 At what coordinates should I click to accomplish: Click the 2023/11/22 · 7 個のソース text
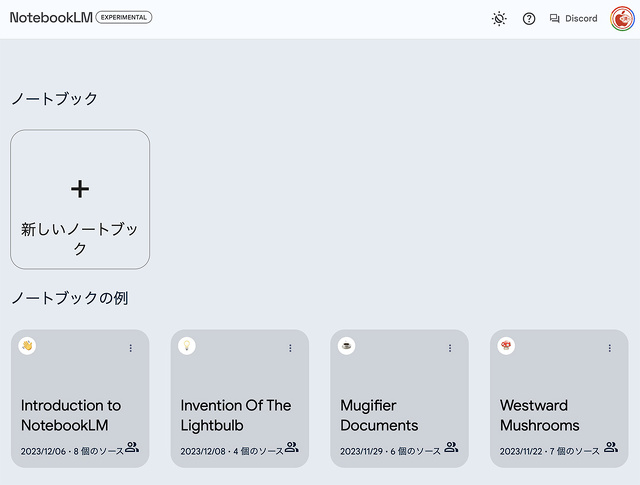[550, 451]
